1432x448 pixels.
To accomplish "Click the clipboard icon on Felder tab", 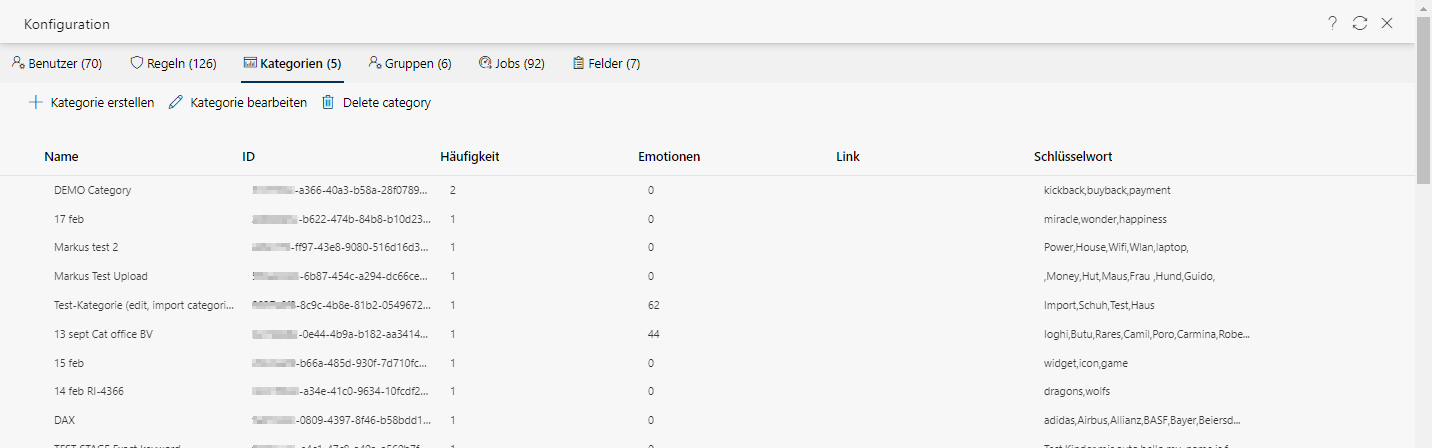I will pos(578,63).
